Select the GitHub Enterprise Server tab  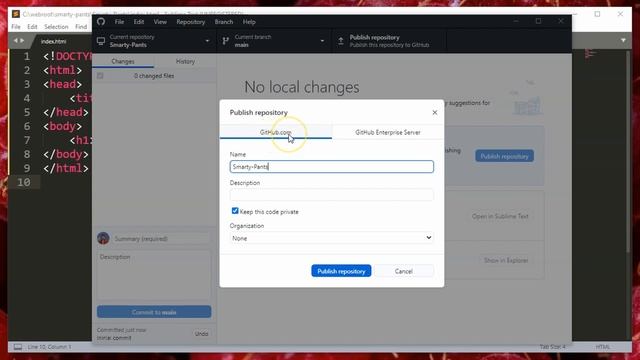click(388, 132)
